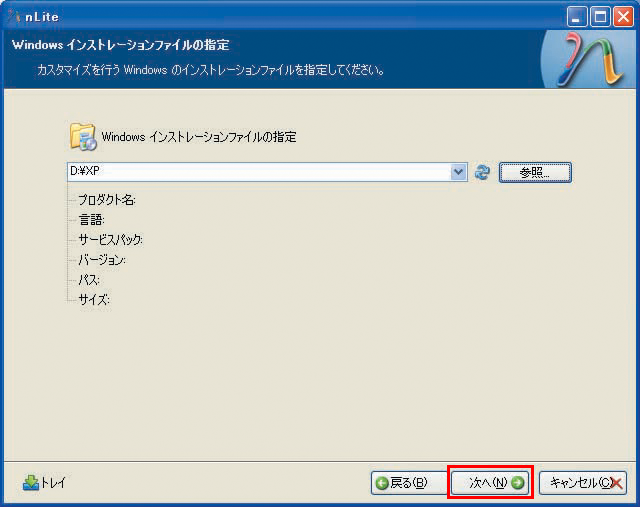
Task: Cancel the wizard with キャンセル(C) button
Action: coord(583,483)
